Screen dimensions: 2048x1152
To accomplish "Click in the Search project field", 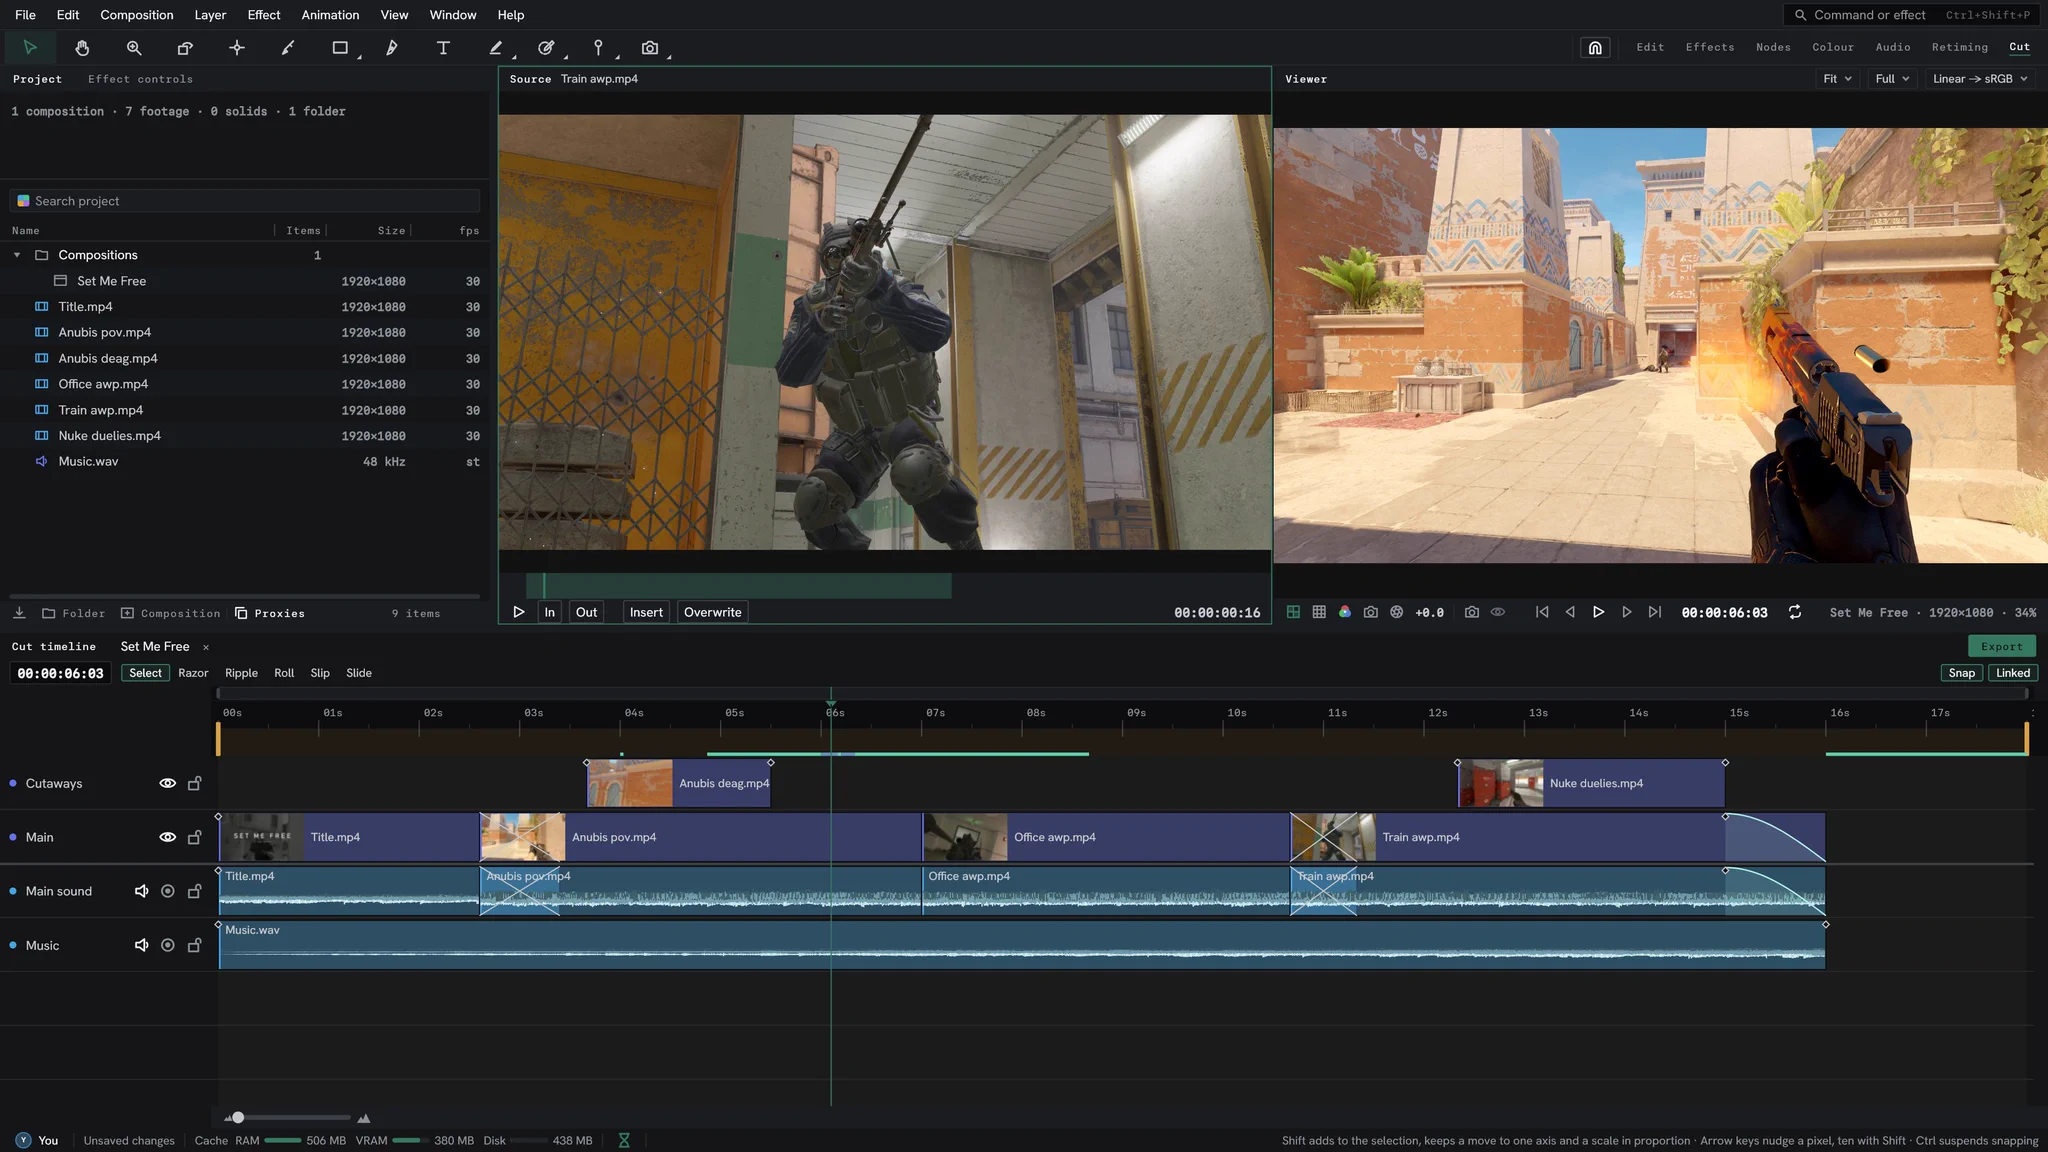I will (x=245, y=201).
